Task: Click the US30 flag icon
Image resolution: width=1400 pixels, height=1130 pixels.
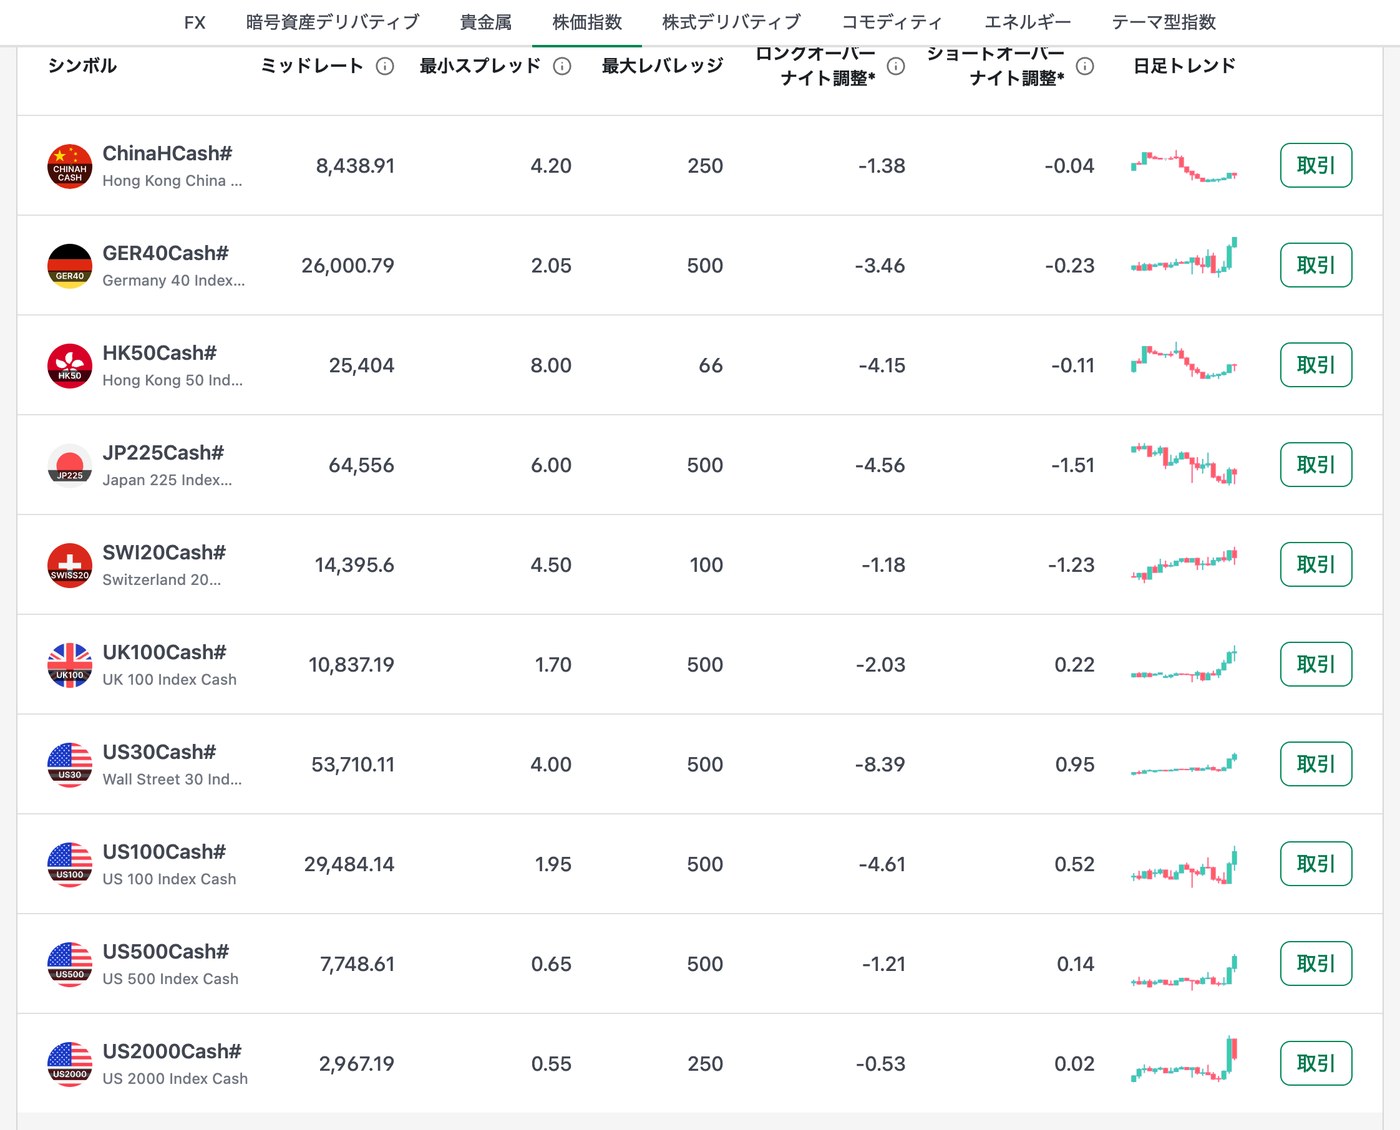Action: pyautogui.click(x=70, y=765)
